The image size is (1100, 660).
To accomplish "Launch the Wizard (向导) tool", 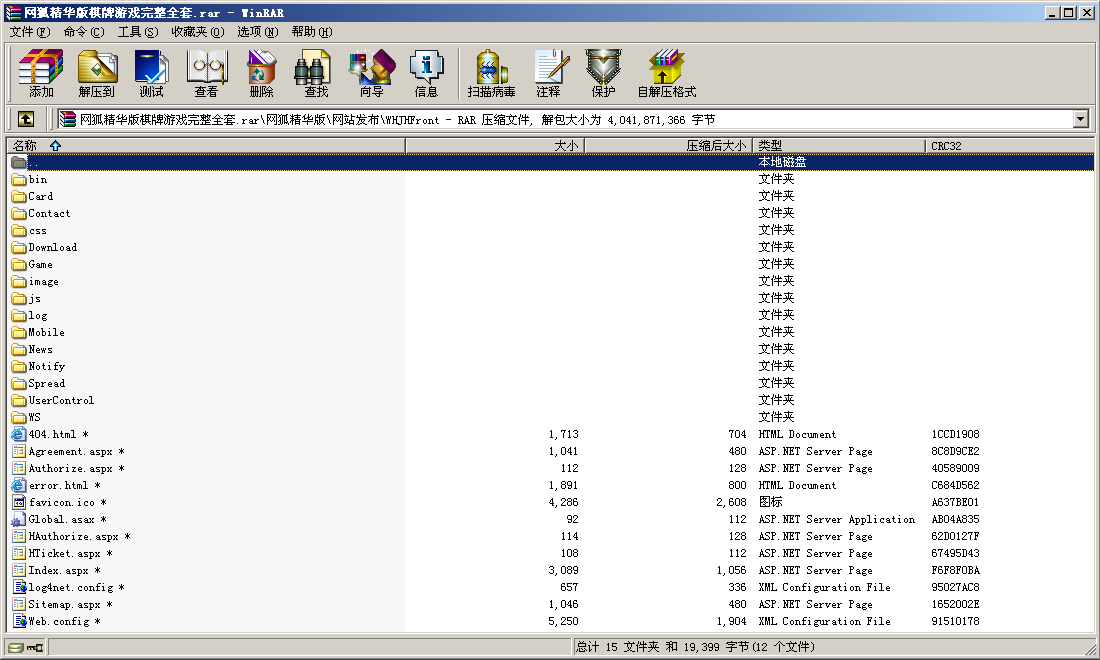I will tap(371, 74).
